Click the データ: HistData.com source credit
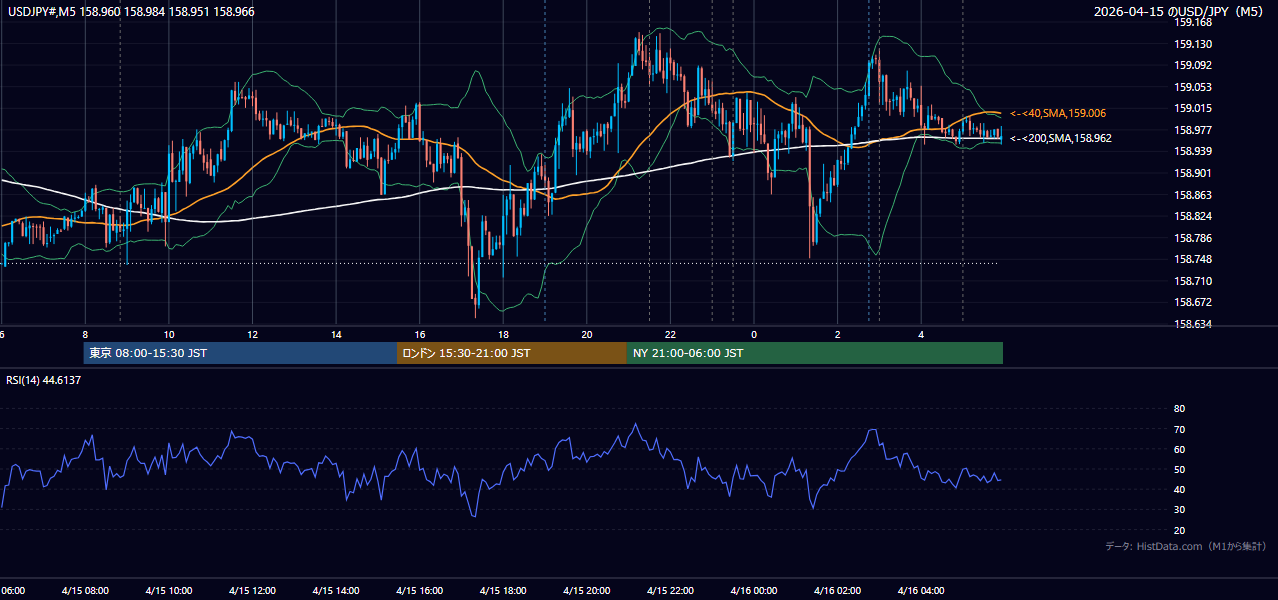The image size is (1278, 600). click(1186, 547)
